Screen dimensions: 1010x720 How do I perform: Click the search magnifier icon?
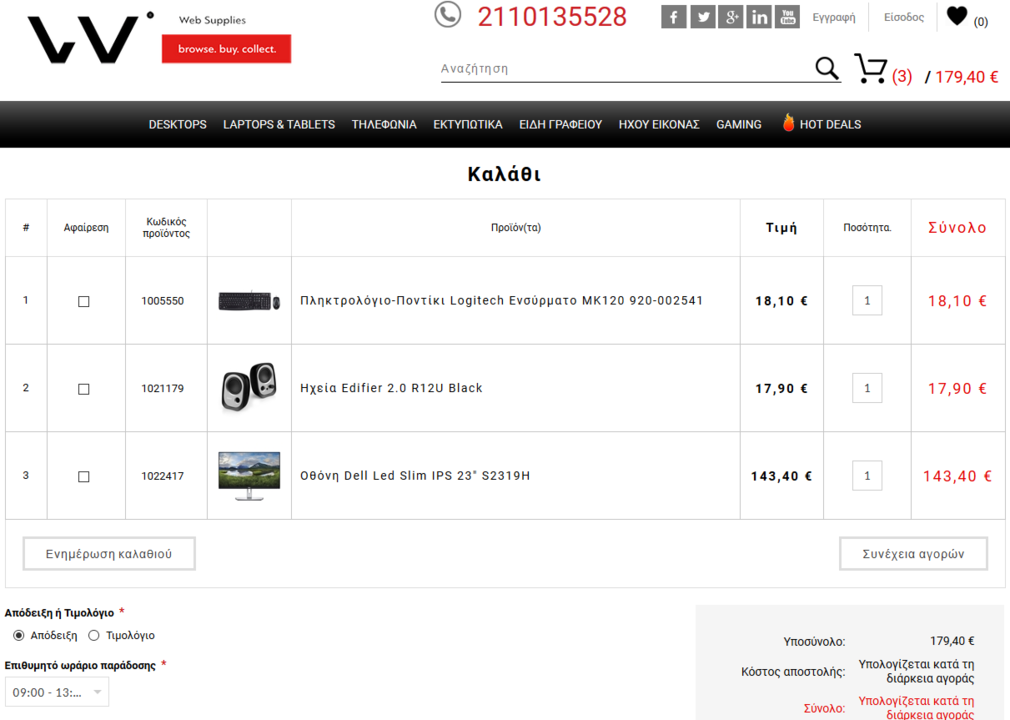(826, 68)
